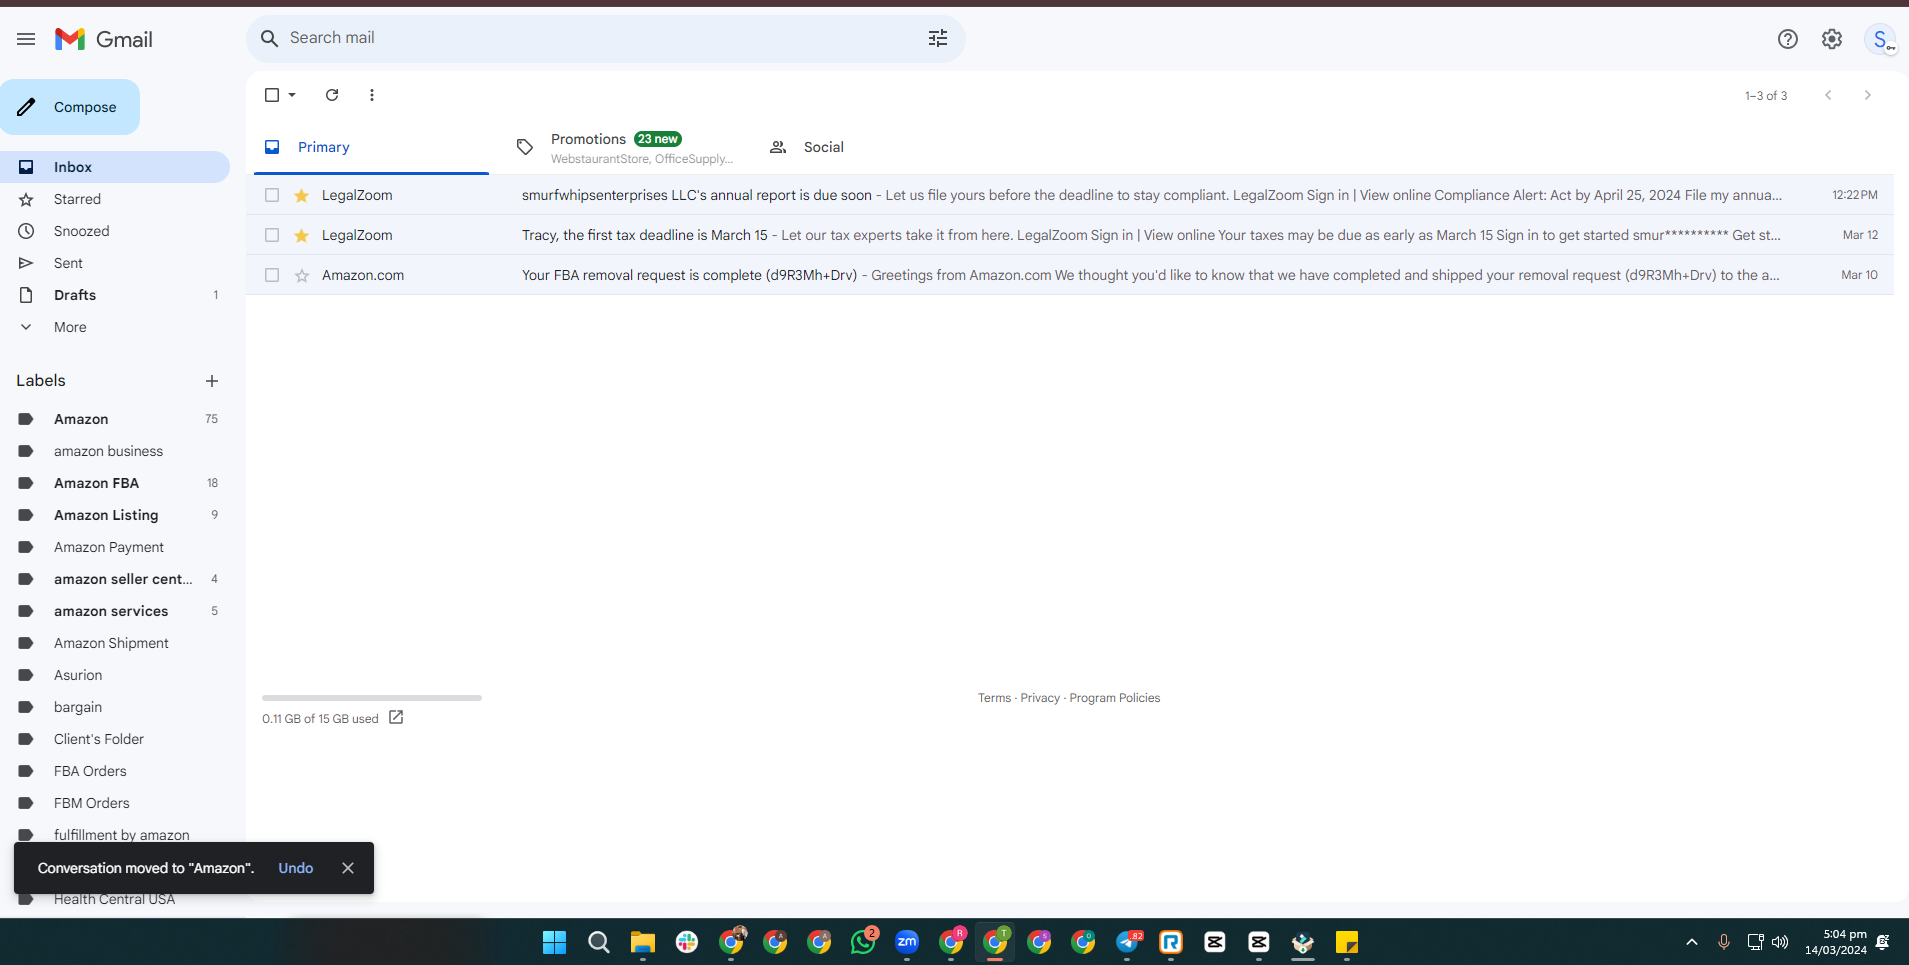
Task: Select the Amazon.com email checkbox
Action: pos(272,275)
